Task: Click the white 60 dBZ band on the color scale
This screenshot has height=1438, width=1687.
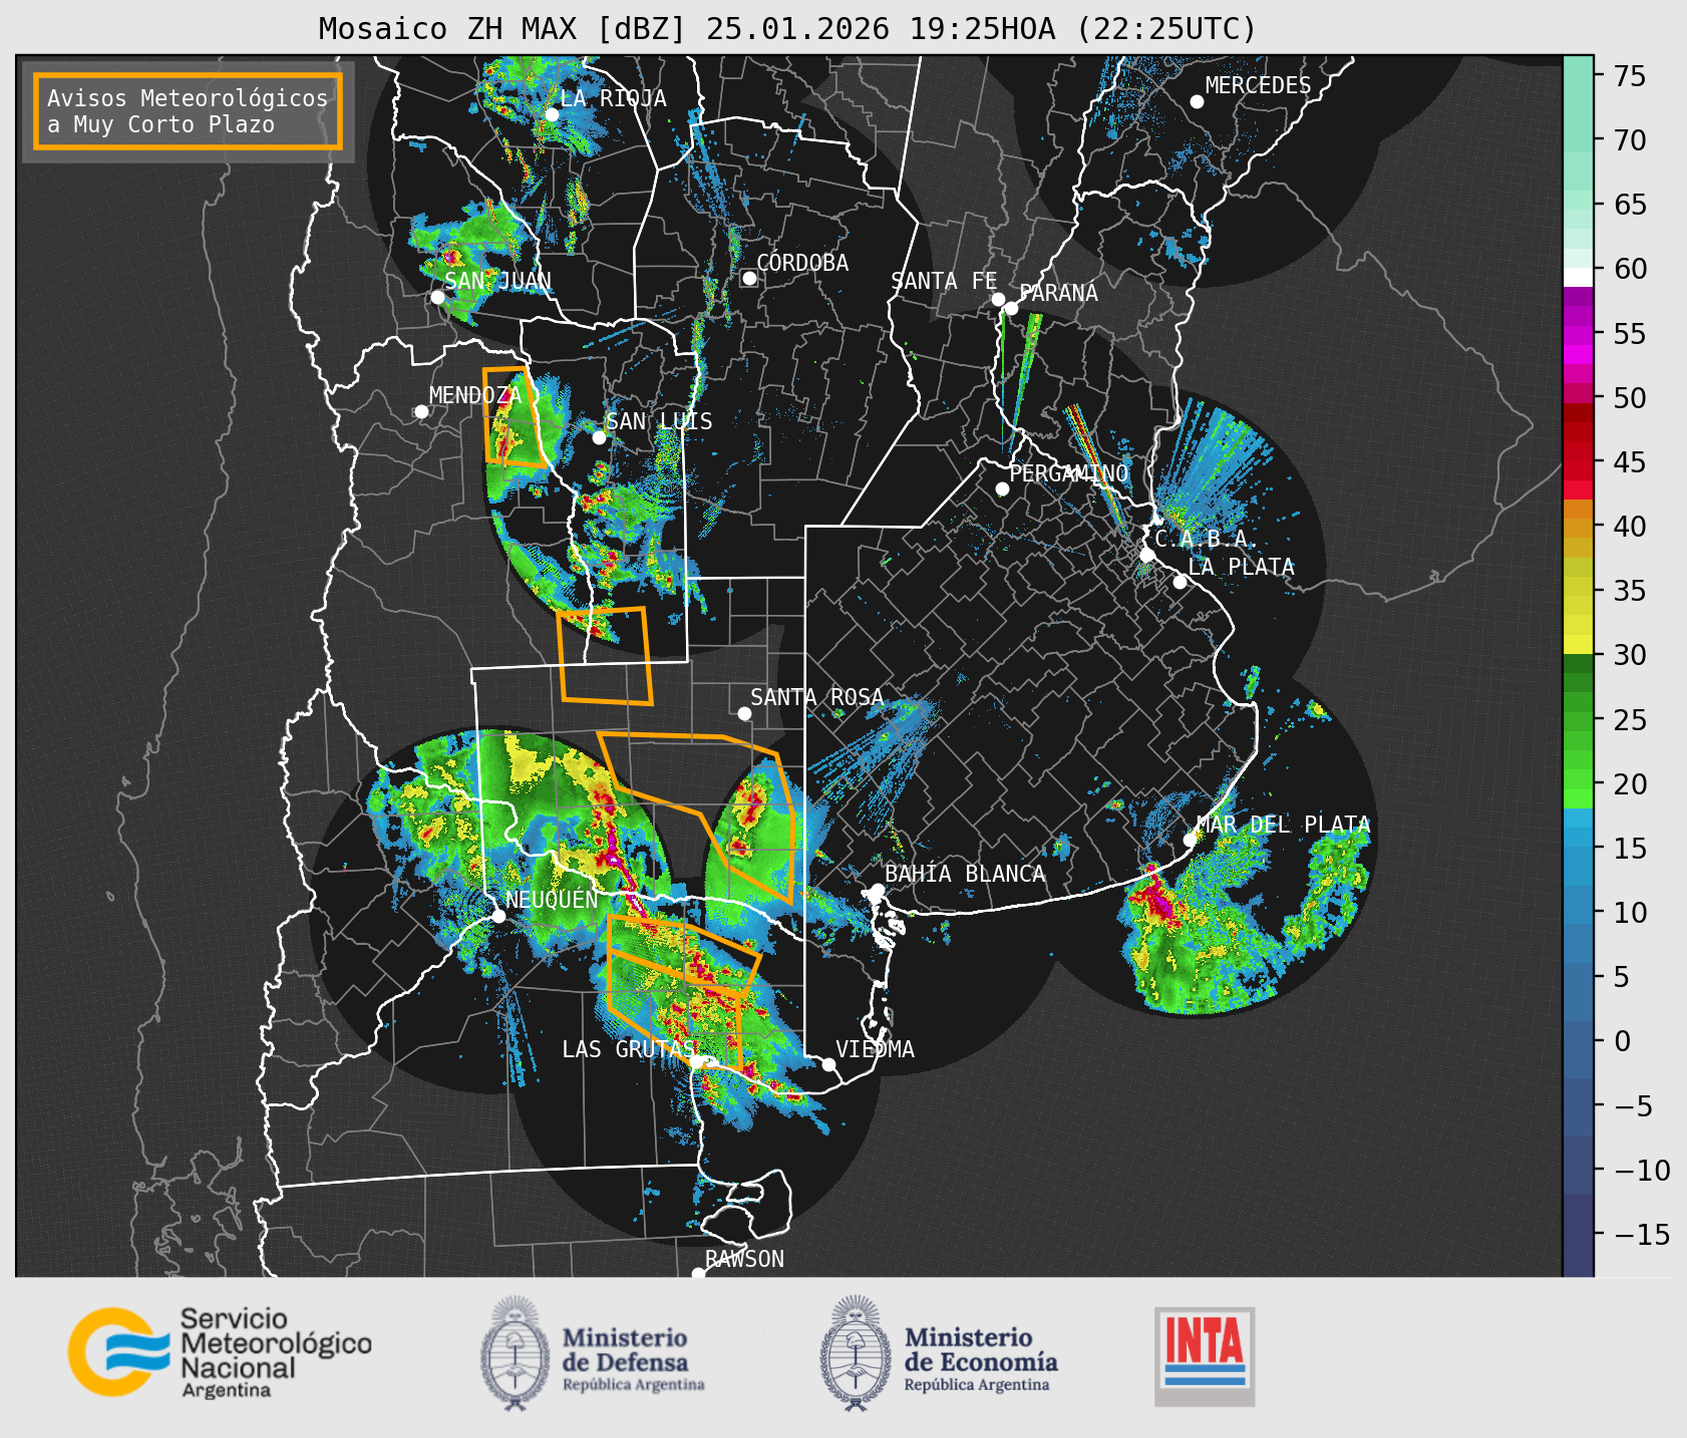Action: [1578, 276]
